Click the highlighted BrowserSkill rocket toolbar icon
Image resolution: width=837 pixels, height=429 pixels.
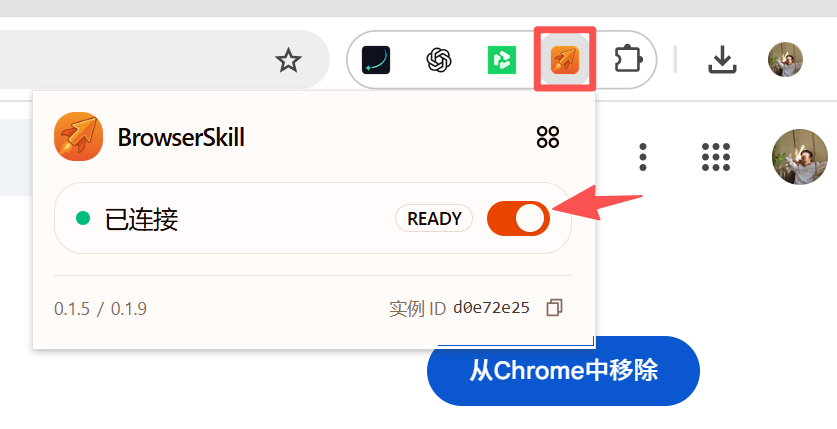pyautogui.click(x=565, y=60)
